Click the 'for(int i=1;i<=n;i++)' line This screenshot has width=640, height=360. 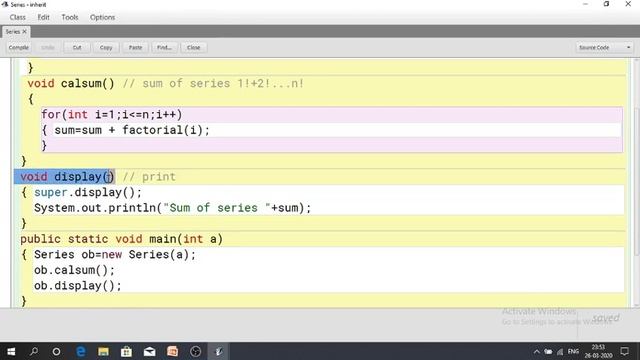point(111,114)
